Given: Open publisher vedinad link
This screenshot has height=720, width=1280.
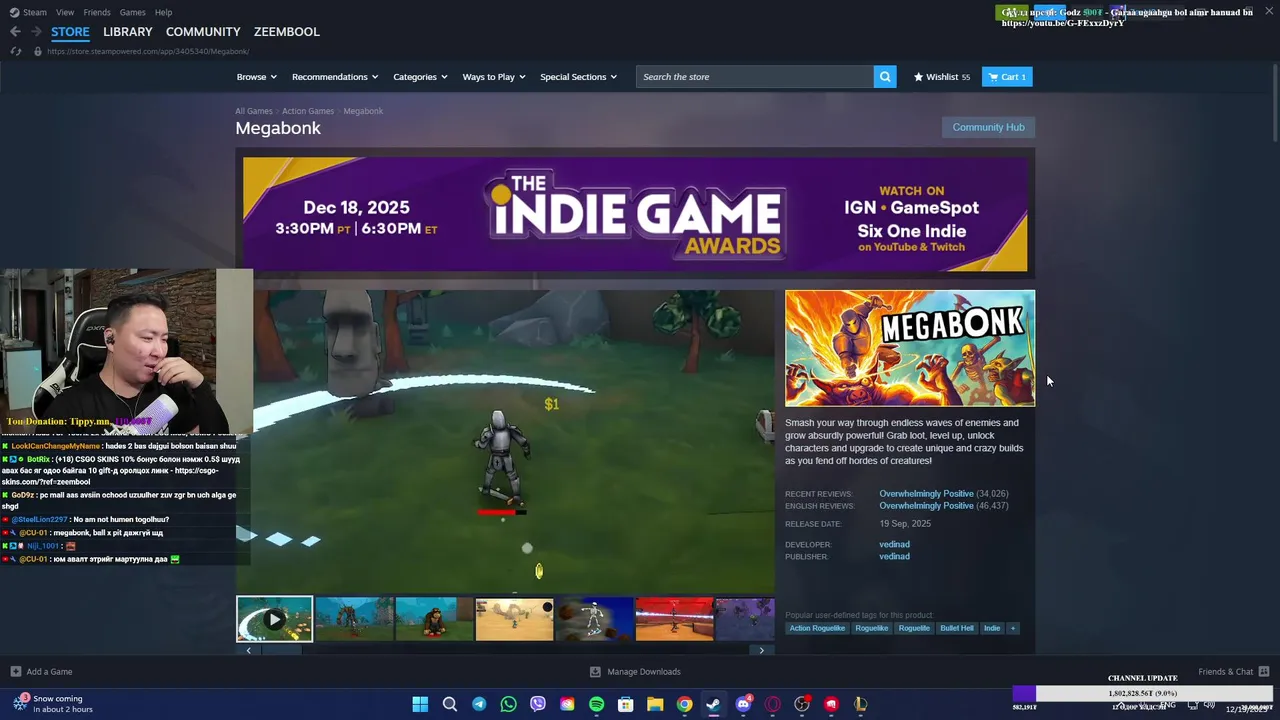Looking at the screenshot, I should coord(894,557).
